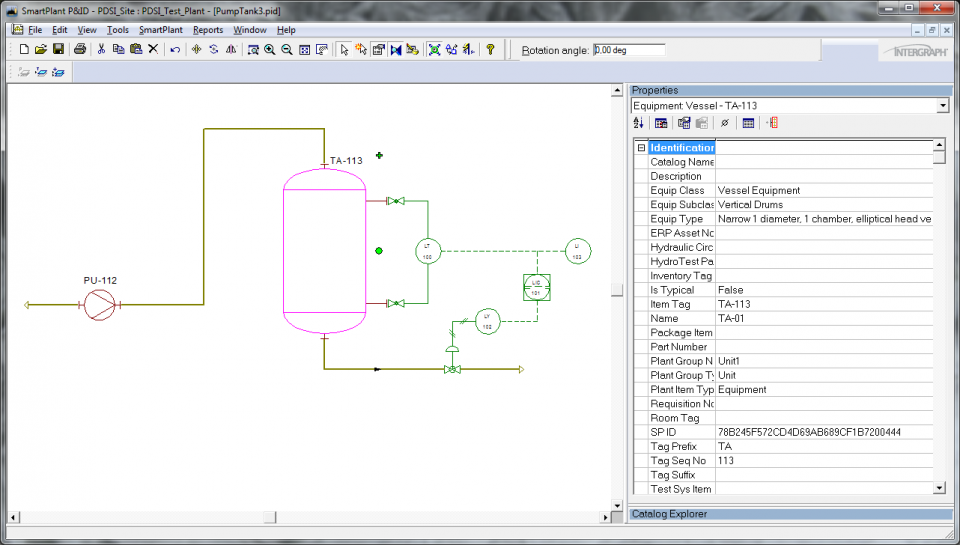This screenshot has height=545, width=960.
Task: Click the Rotation angle input field
Action: (628, 50)
